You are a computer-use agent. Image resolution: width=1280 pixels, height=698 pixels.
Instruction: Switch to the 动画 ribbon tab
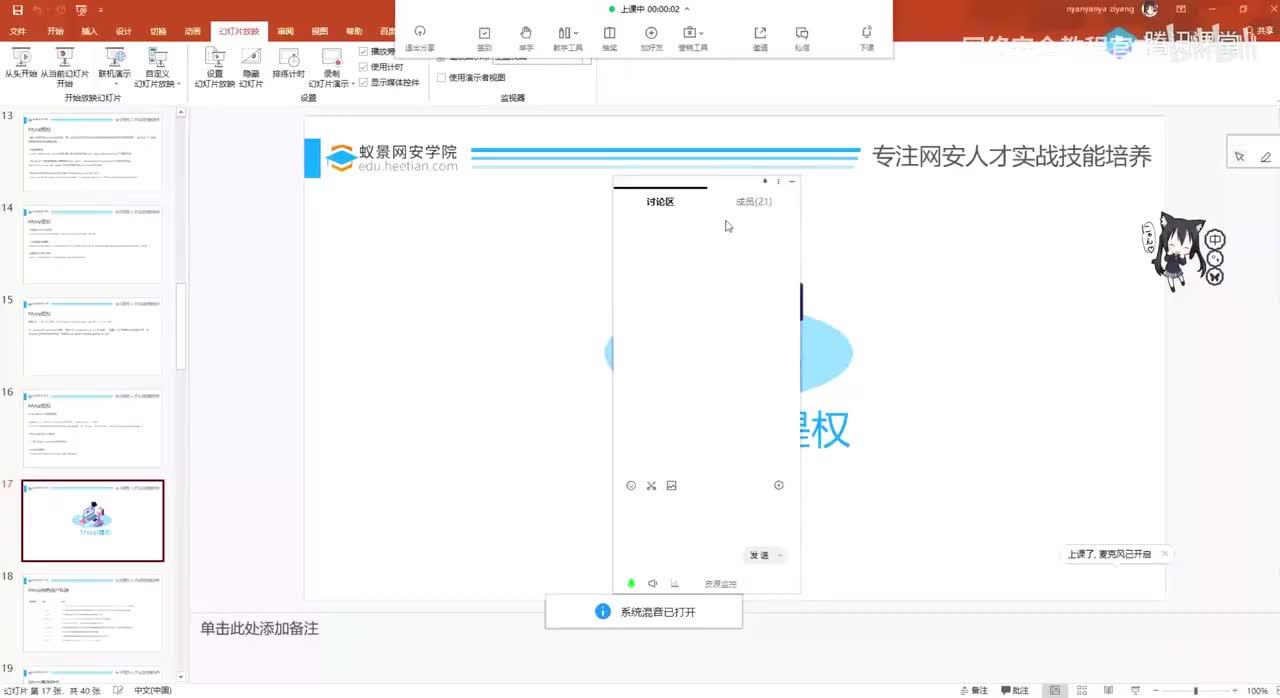192,31
